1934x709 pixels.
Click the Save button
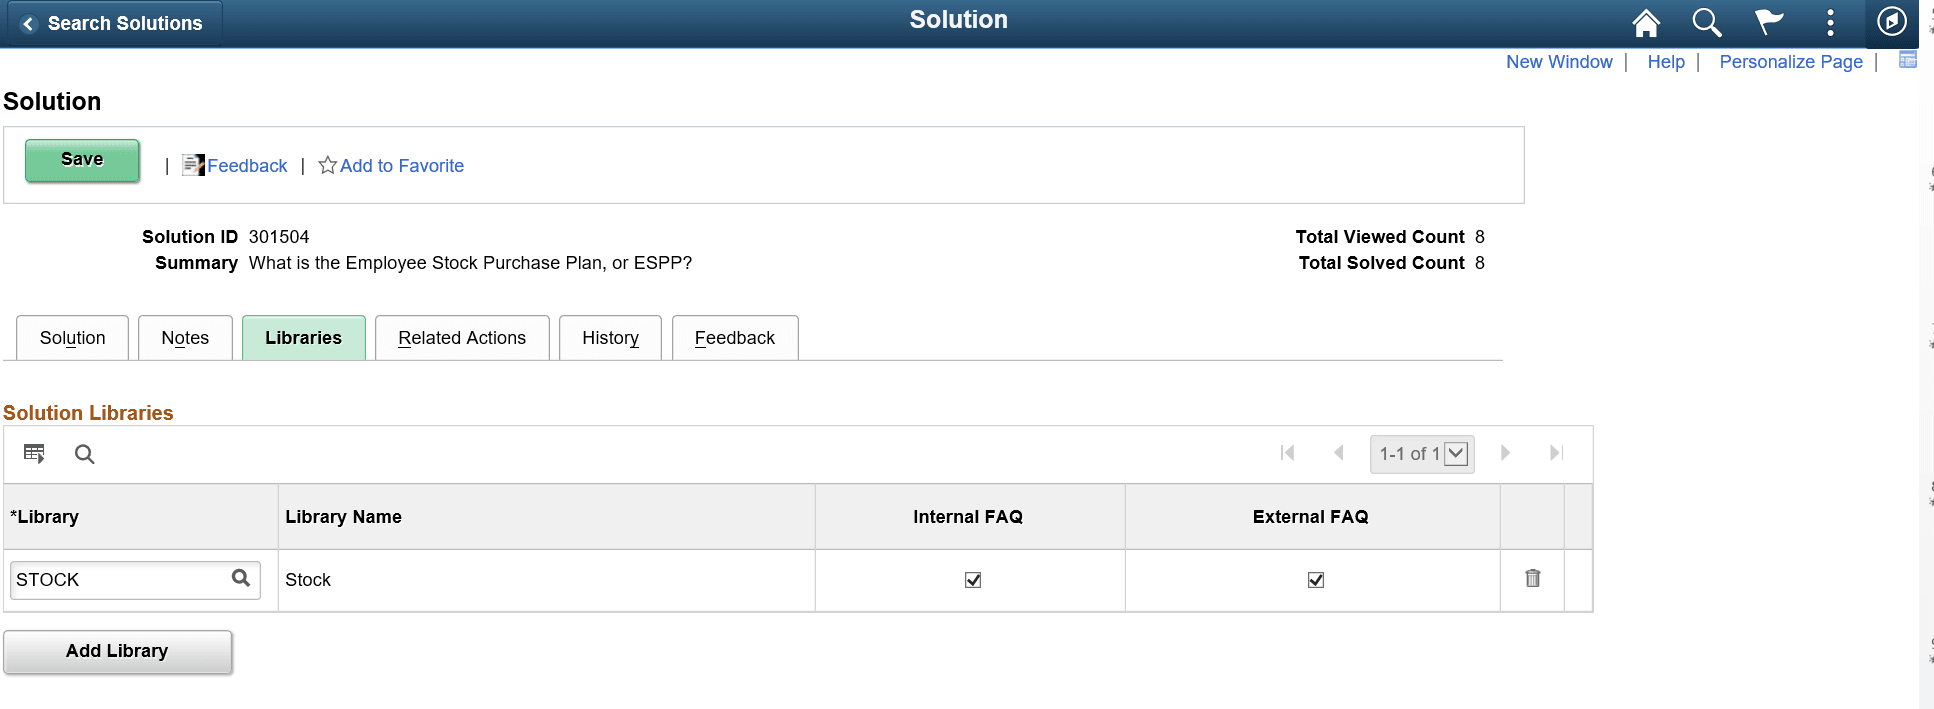click(82, 159)
